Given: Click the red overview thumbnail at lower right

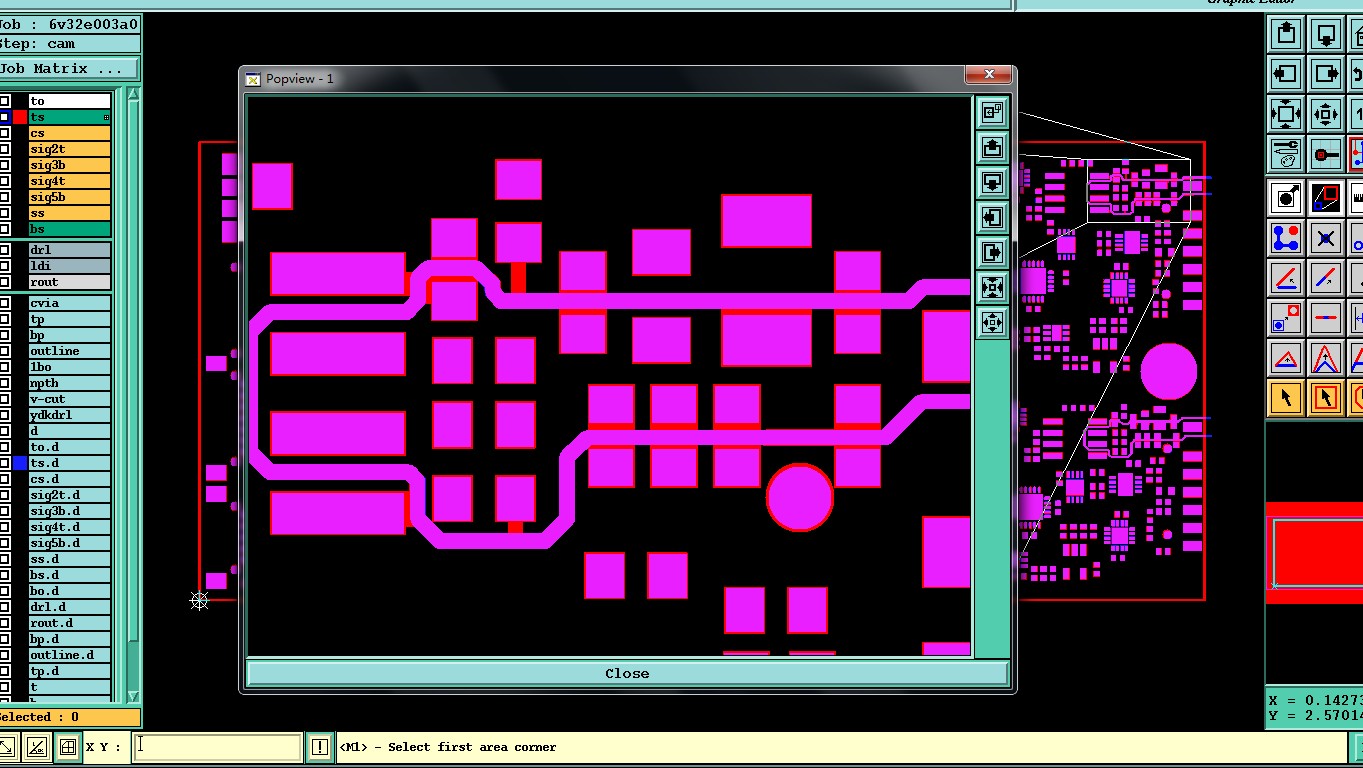Looking at the screenshot, I should point(1314,552).
